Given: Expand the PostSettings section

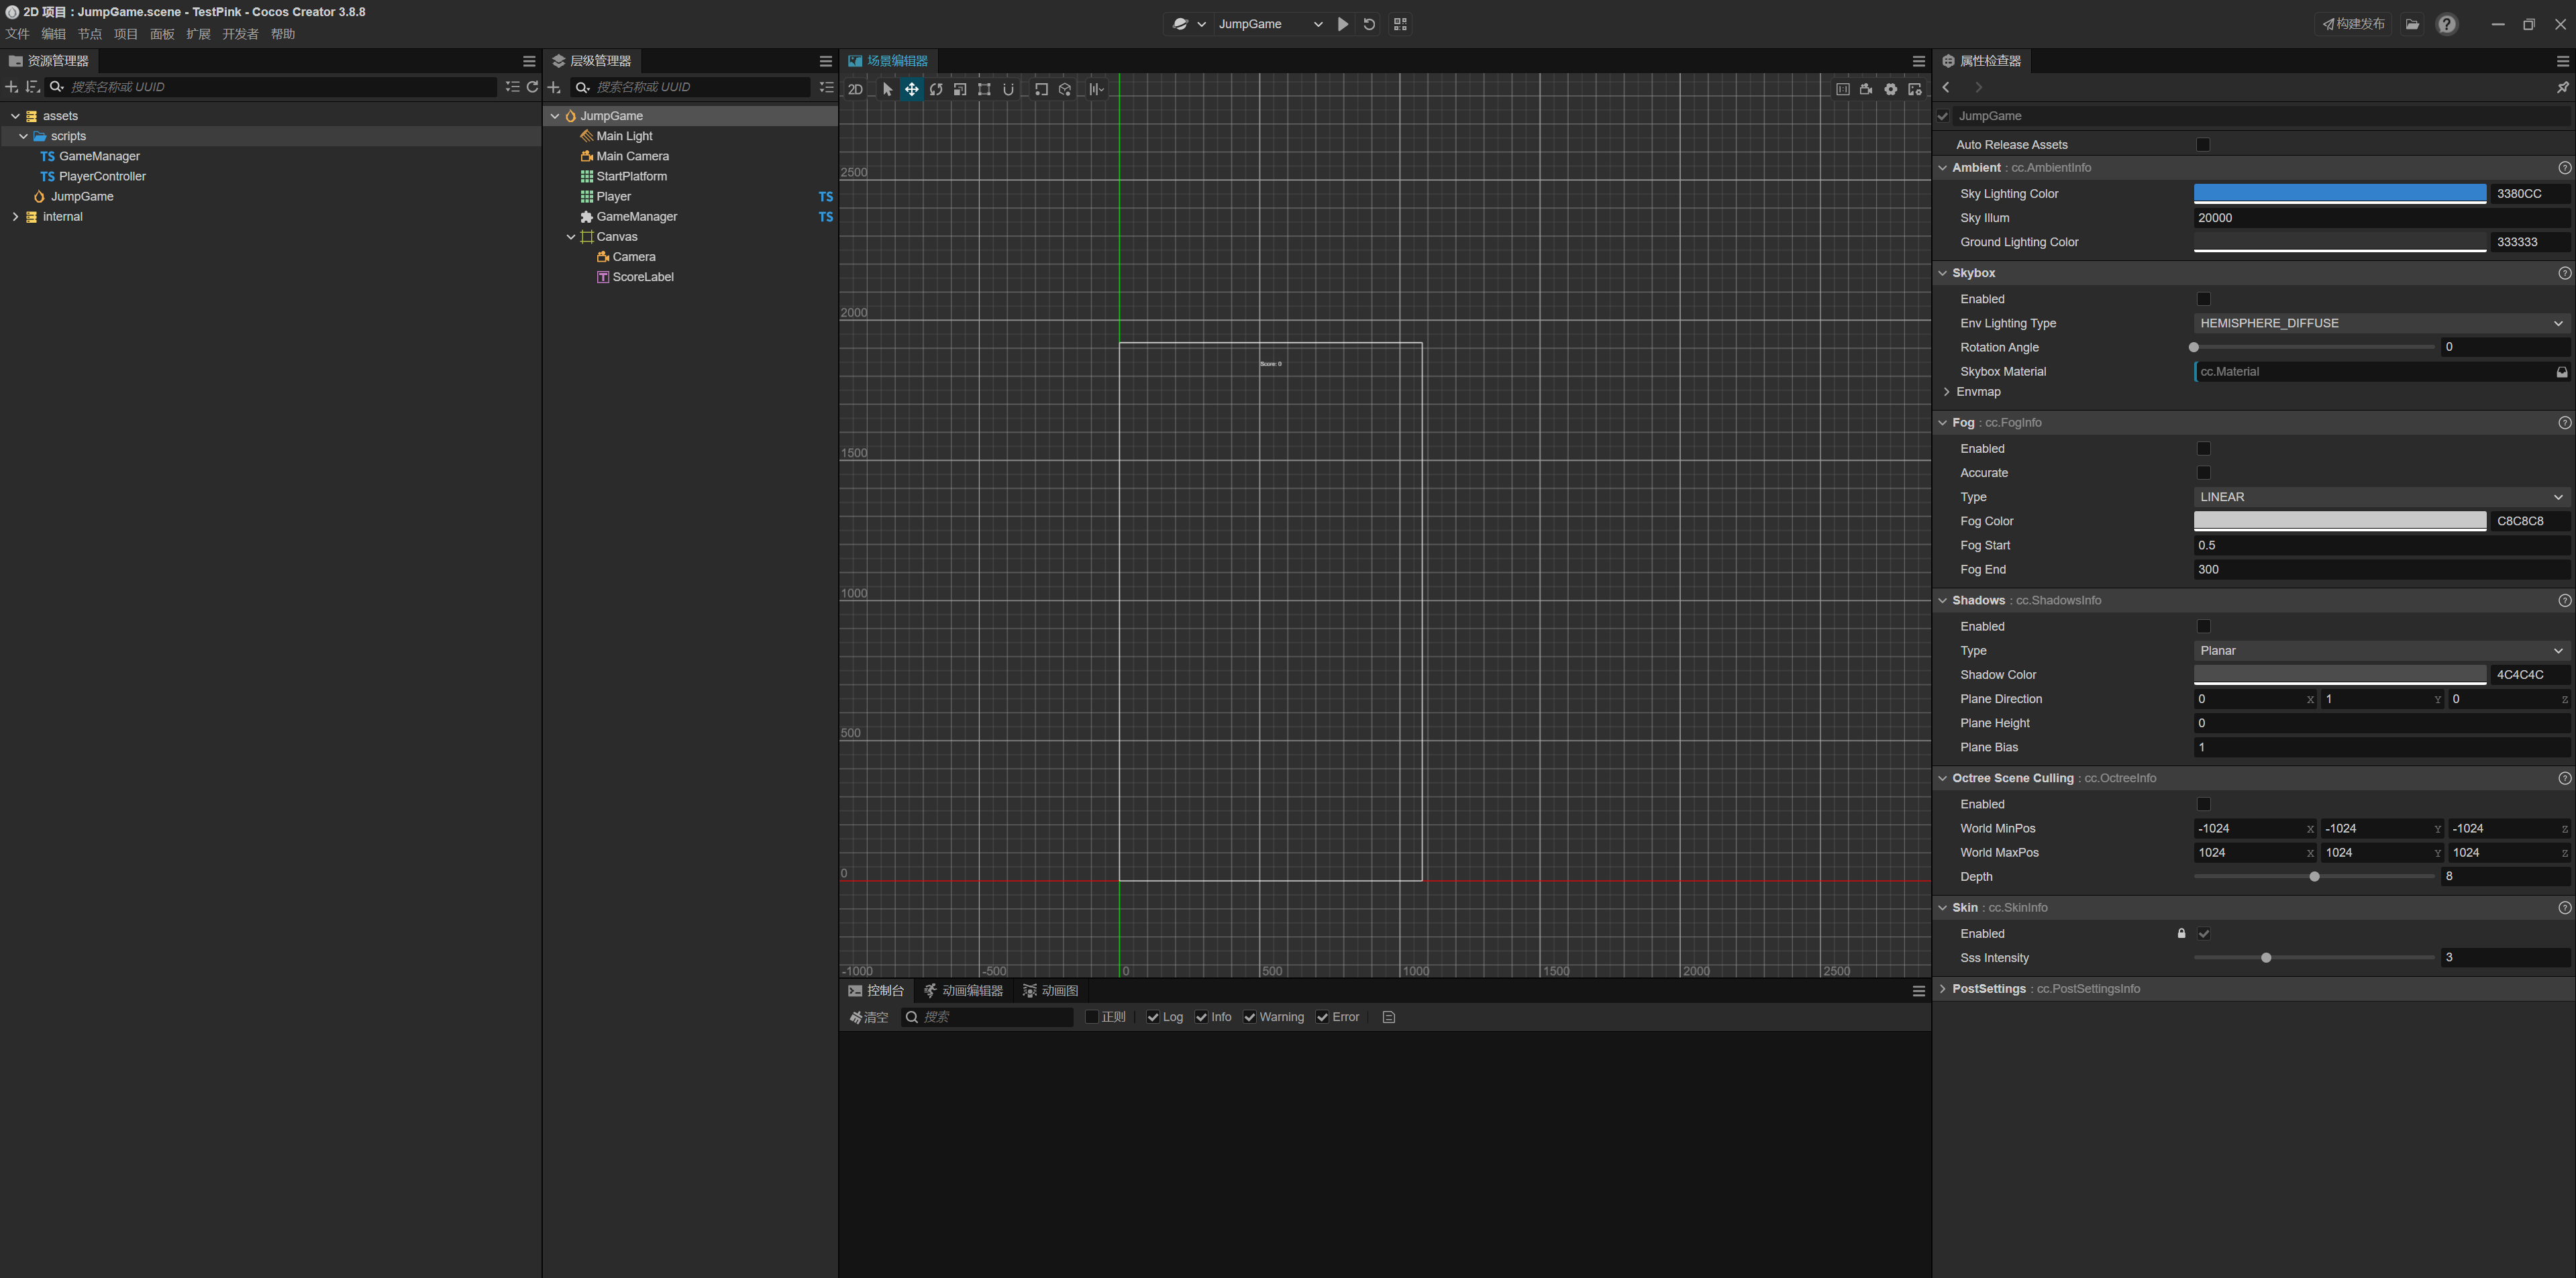Looking at the screenshot, I should click(x=1942, y=989).
